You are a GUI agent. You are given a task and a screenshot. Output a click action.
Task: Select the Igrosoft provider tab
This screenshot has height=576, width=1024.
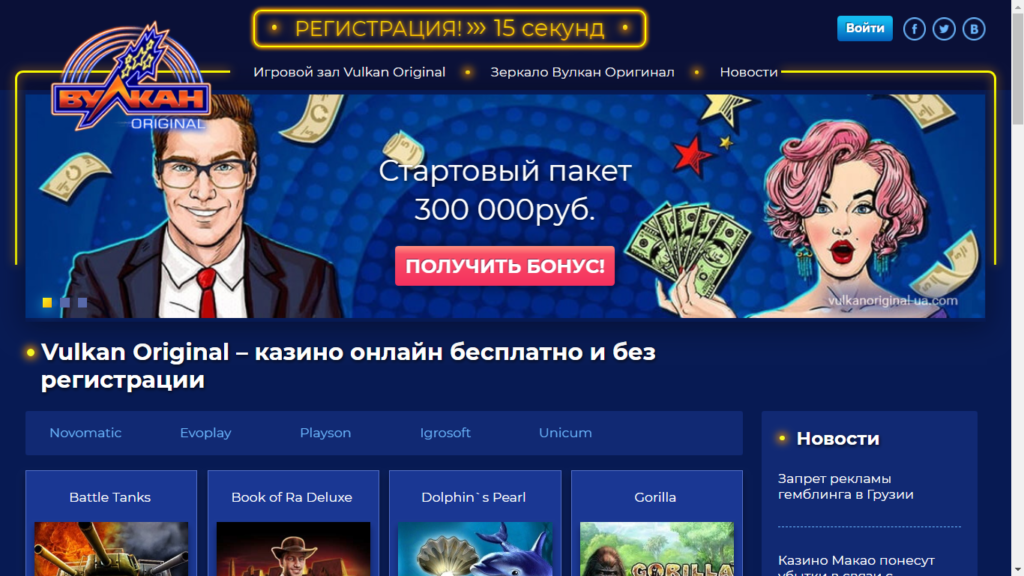point(445,432)
